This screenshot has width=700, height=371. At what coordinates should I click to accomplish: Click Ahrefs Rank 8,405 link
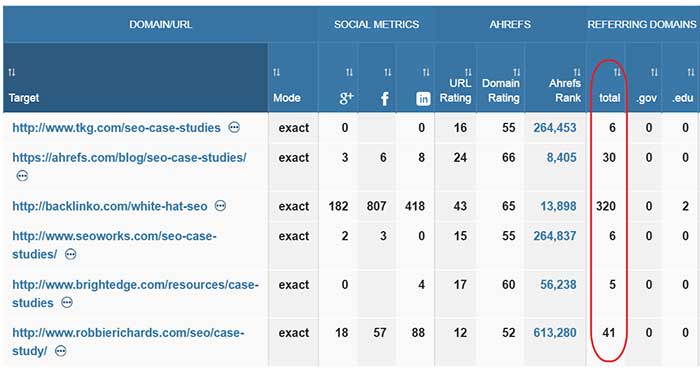coord(562,158)
